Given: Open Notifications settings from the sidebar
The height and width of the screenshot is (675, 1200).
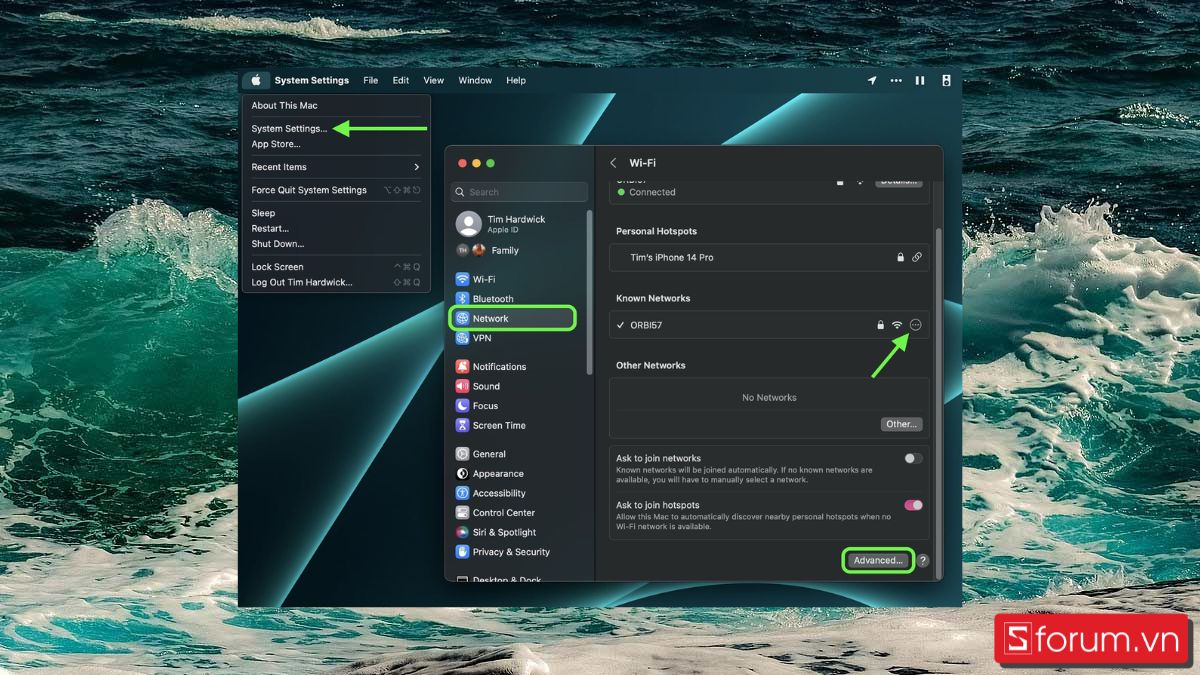Looking at the screenshot, I should 499,366.
